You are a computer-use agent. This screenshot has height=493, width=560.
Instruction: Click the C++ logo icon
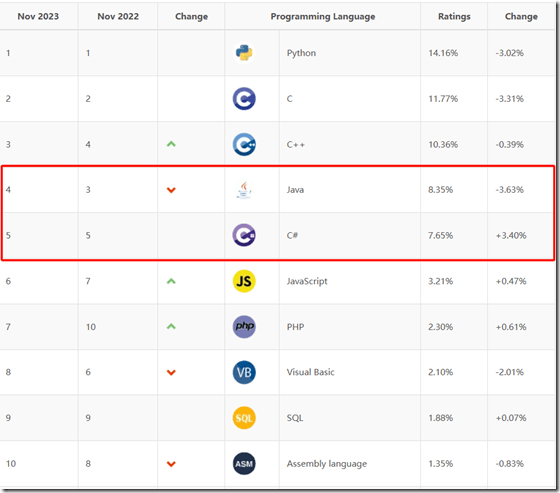(244, 144)
